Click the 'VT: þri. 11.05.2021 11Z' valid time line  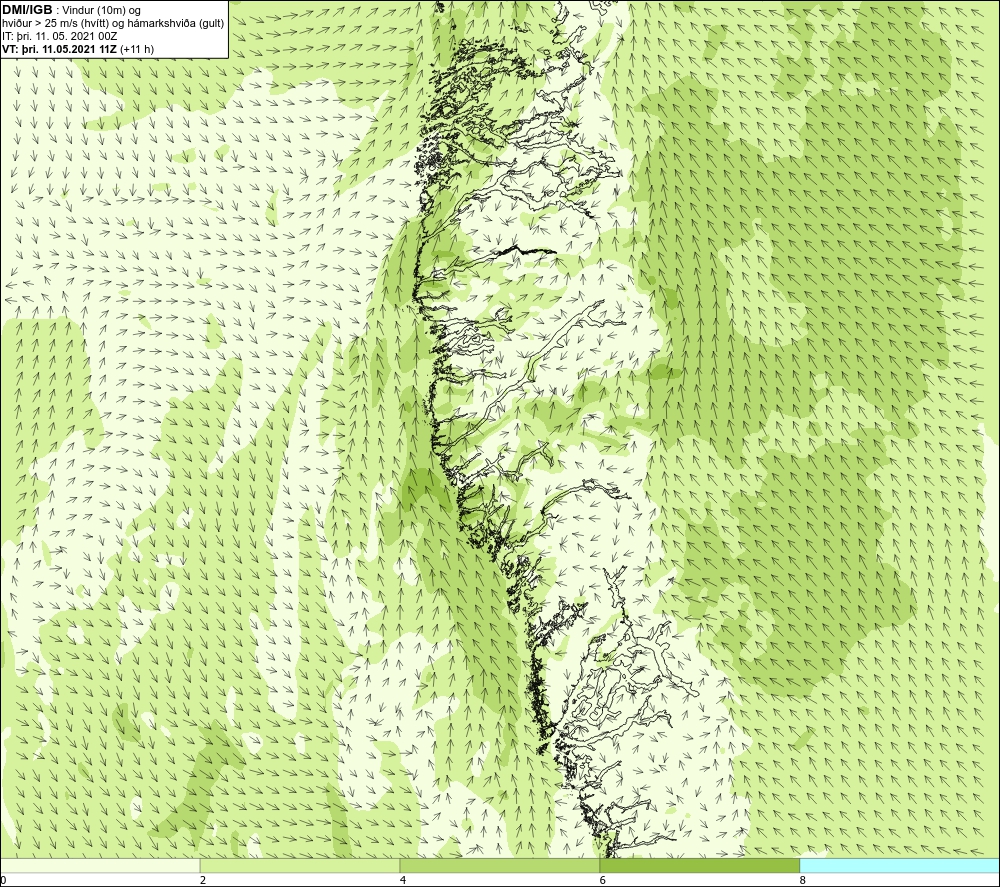(x=78, y=49)
